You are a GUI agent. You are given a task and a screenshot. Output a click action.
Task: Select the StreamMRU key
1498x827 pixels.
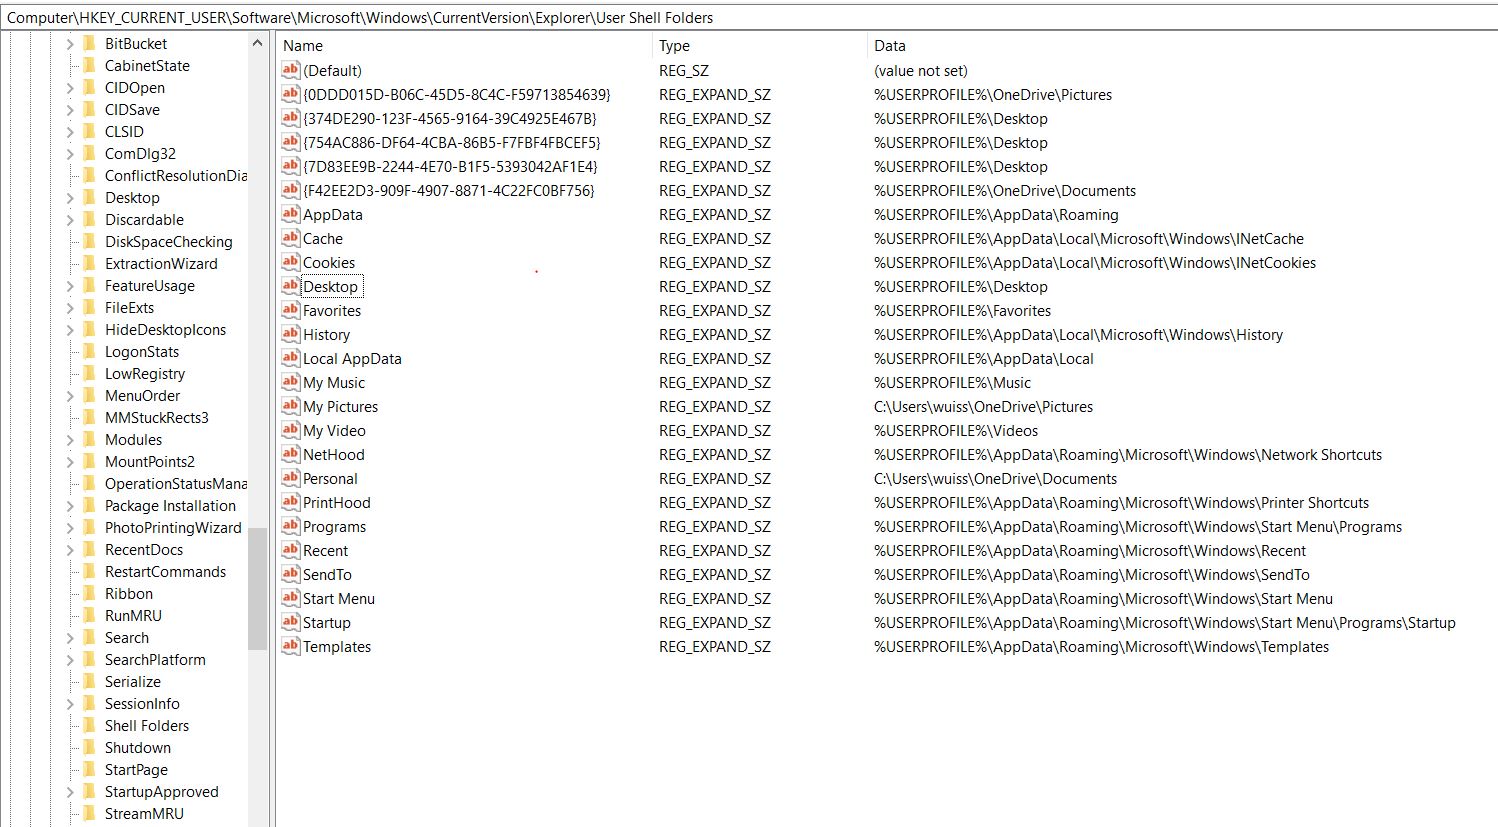144,813
